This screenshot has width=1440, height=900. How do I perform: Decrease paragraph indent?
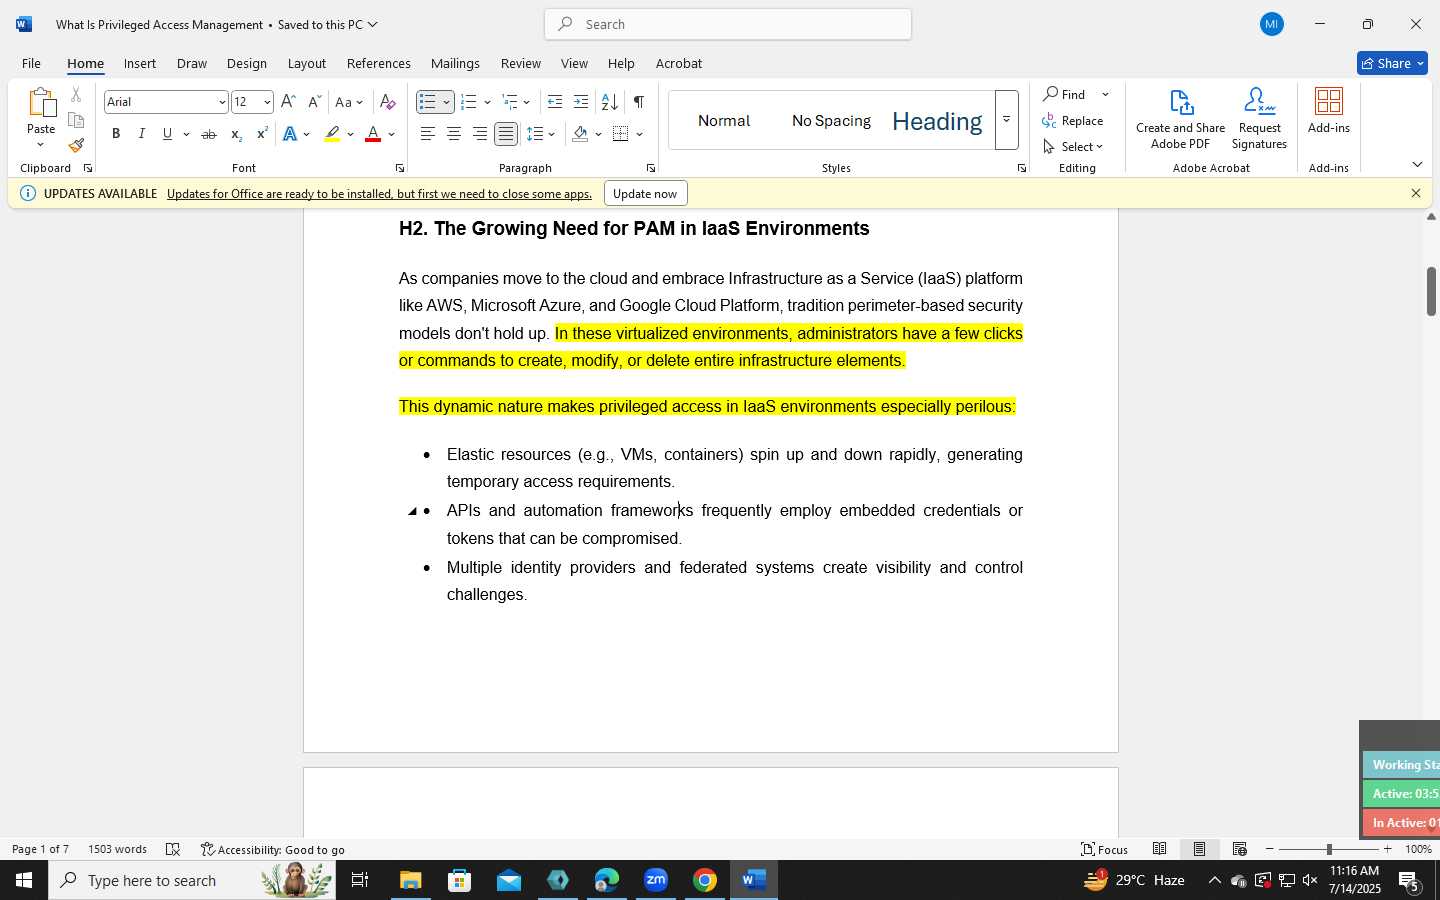tap(555, 102)
